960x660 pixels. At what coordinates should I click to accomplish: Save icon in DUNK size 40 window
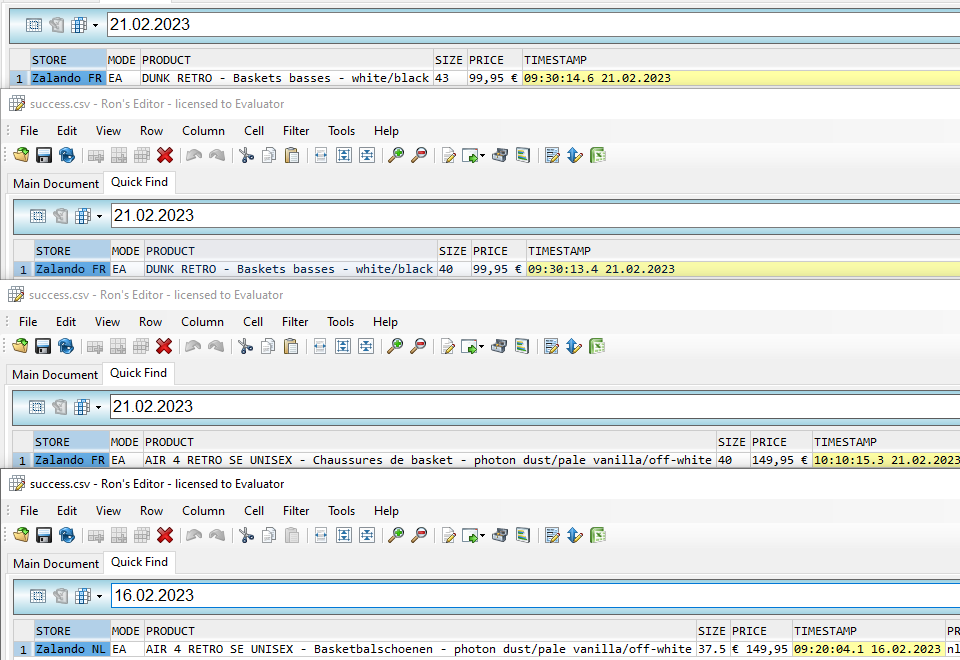click(43, 156)
